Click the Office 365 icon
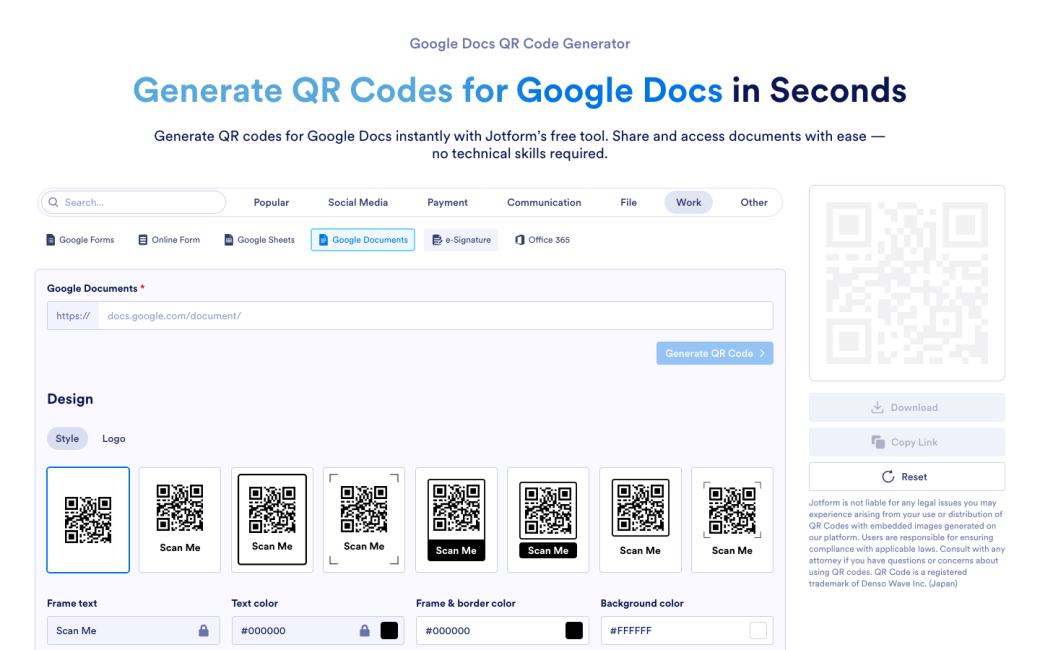This screenshot has width=1040, height=650. pos(519,239)
